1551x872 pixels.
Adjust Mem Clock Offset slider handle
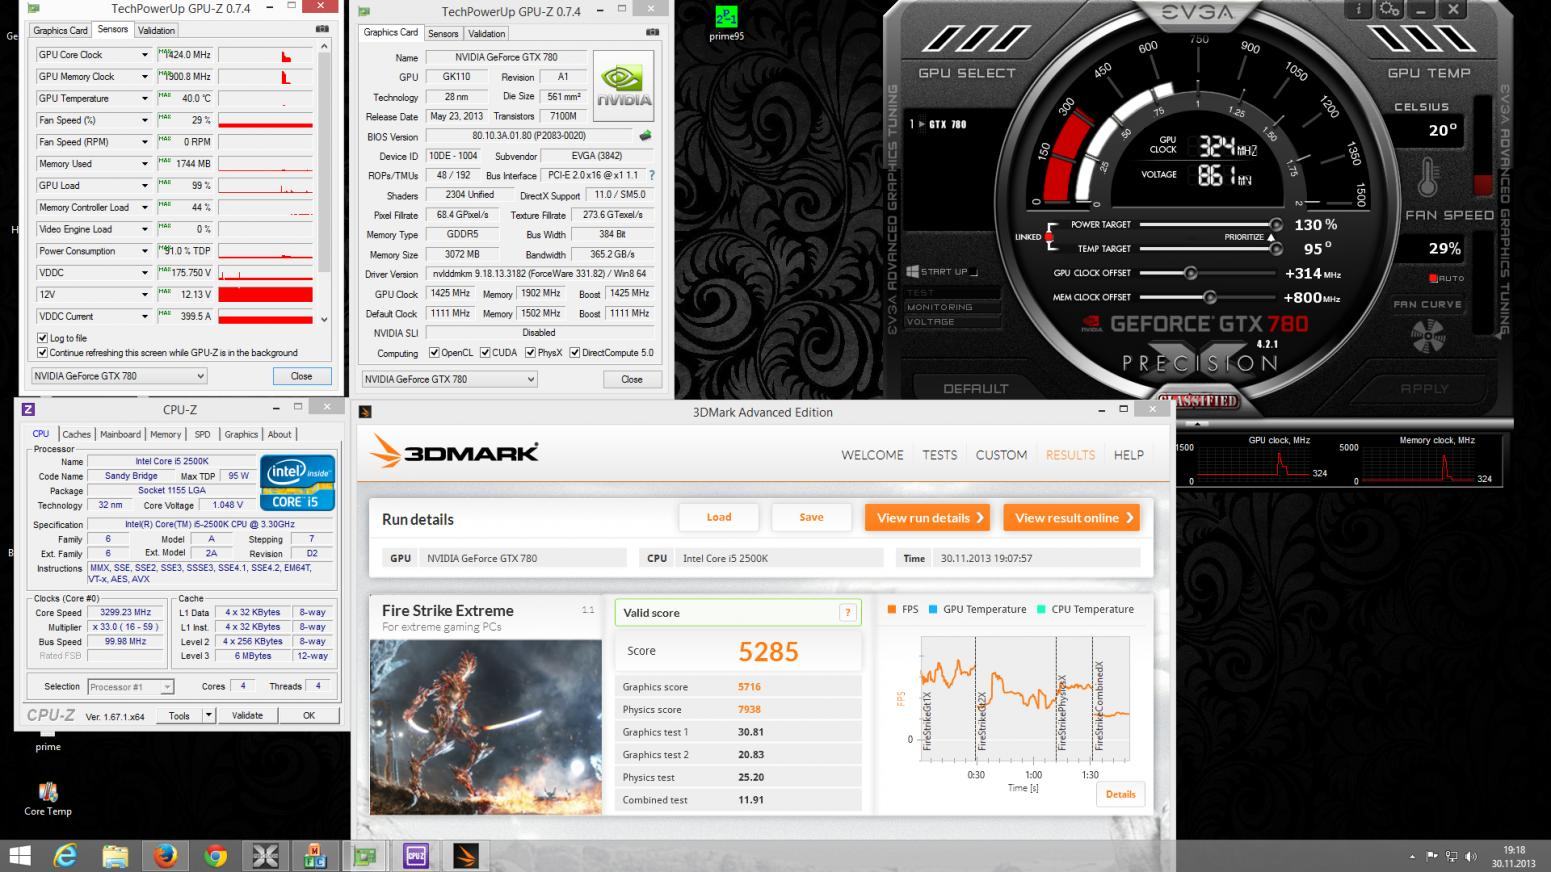[x=1210, y=297]
